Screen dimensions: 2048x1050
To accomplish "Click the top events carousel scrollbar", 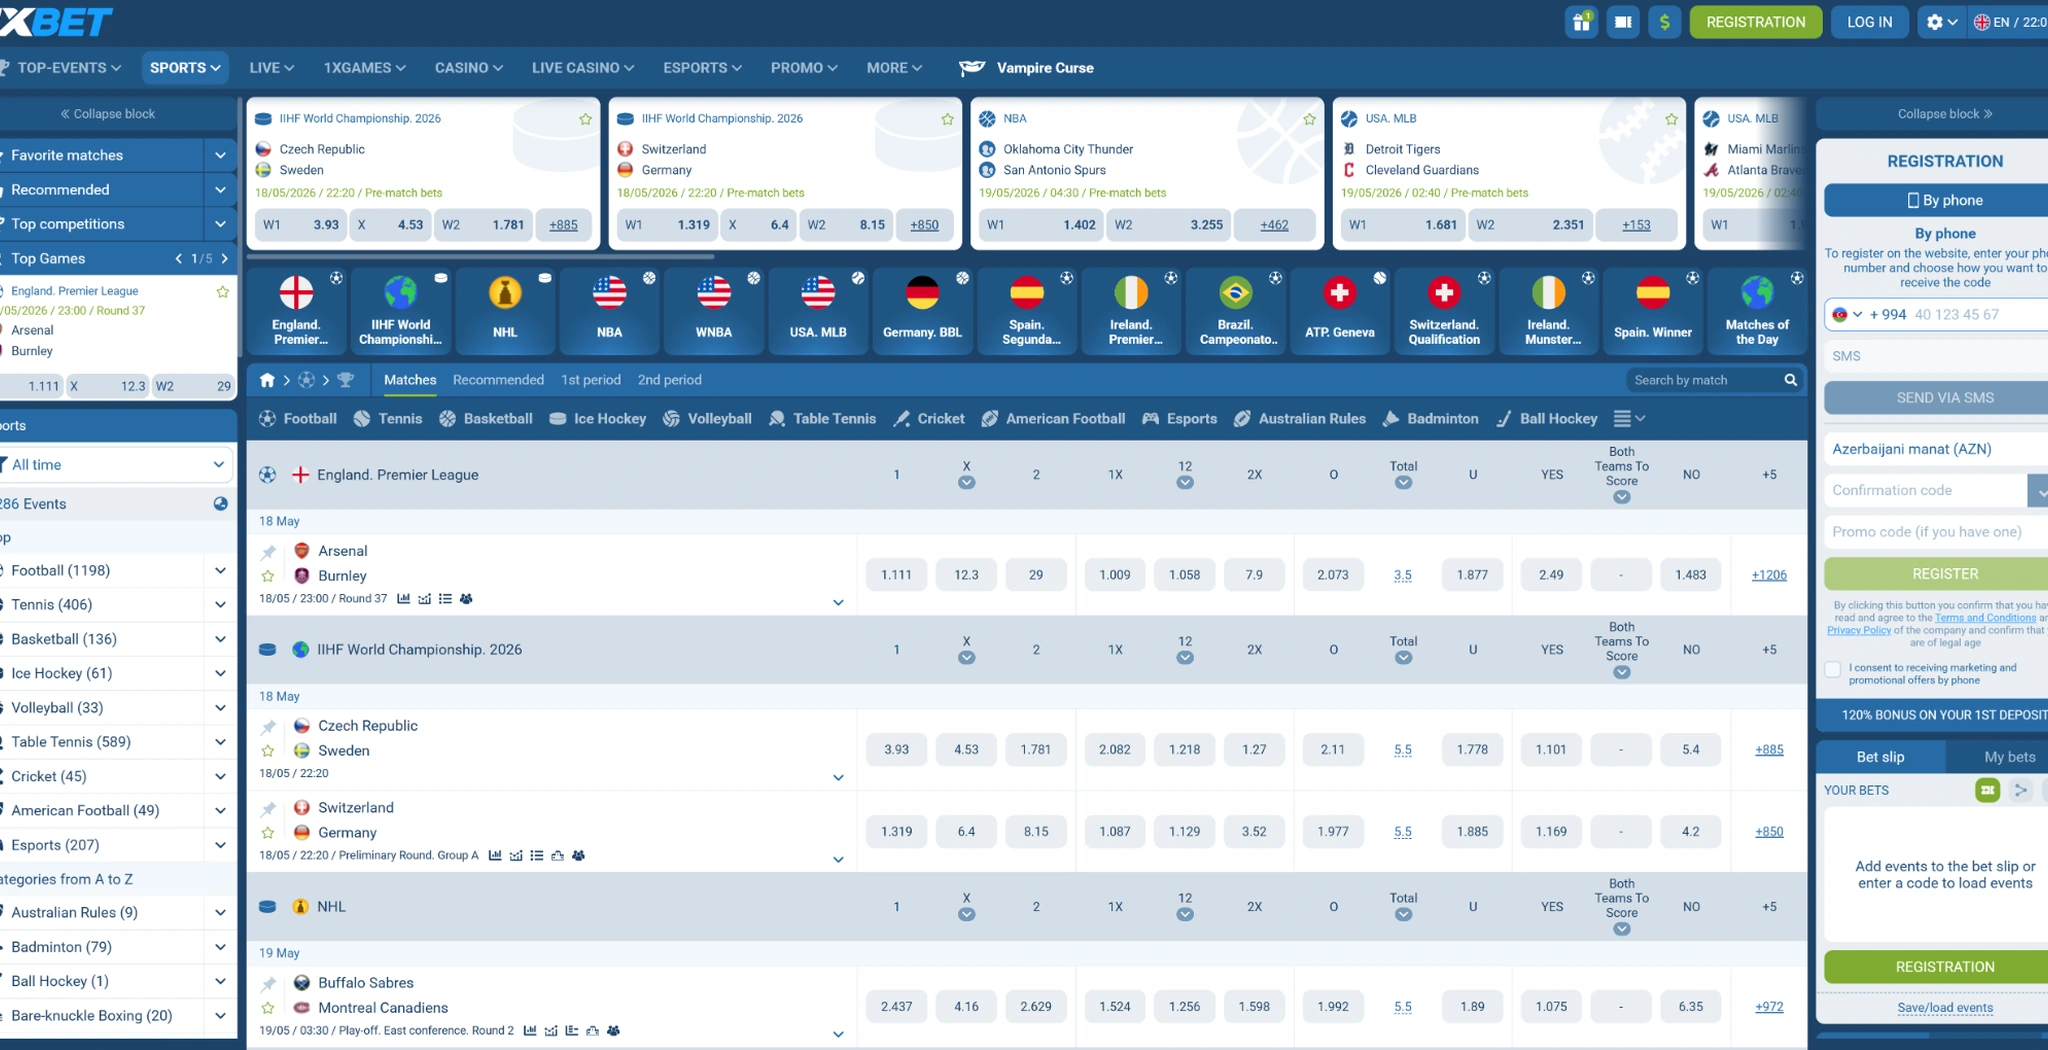I will (481, 257).
